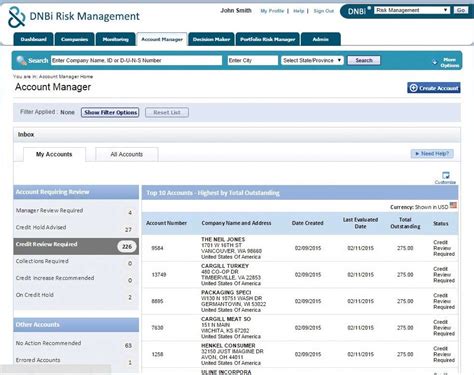Sort by Company Name and Address header

point(236,223)
